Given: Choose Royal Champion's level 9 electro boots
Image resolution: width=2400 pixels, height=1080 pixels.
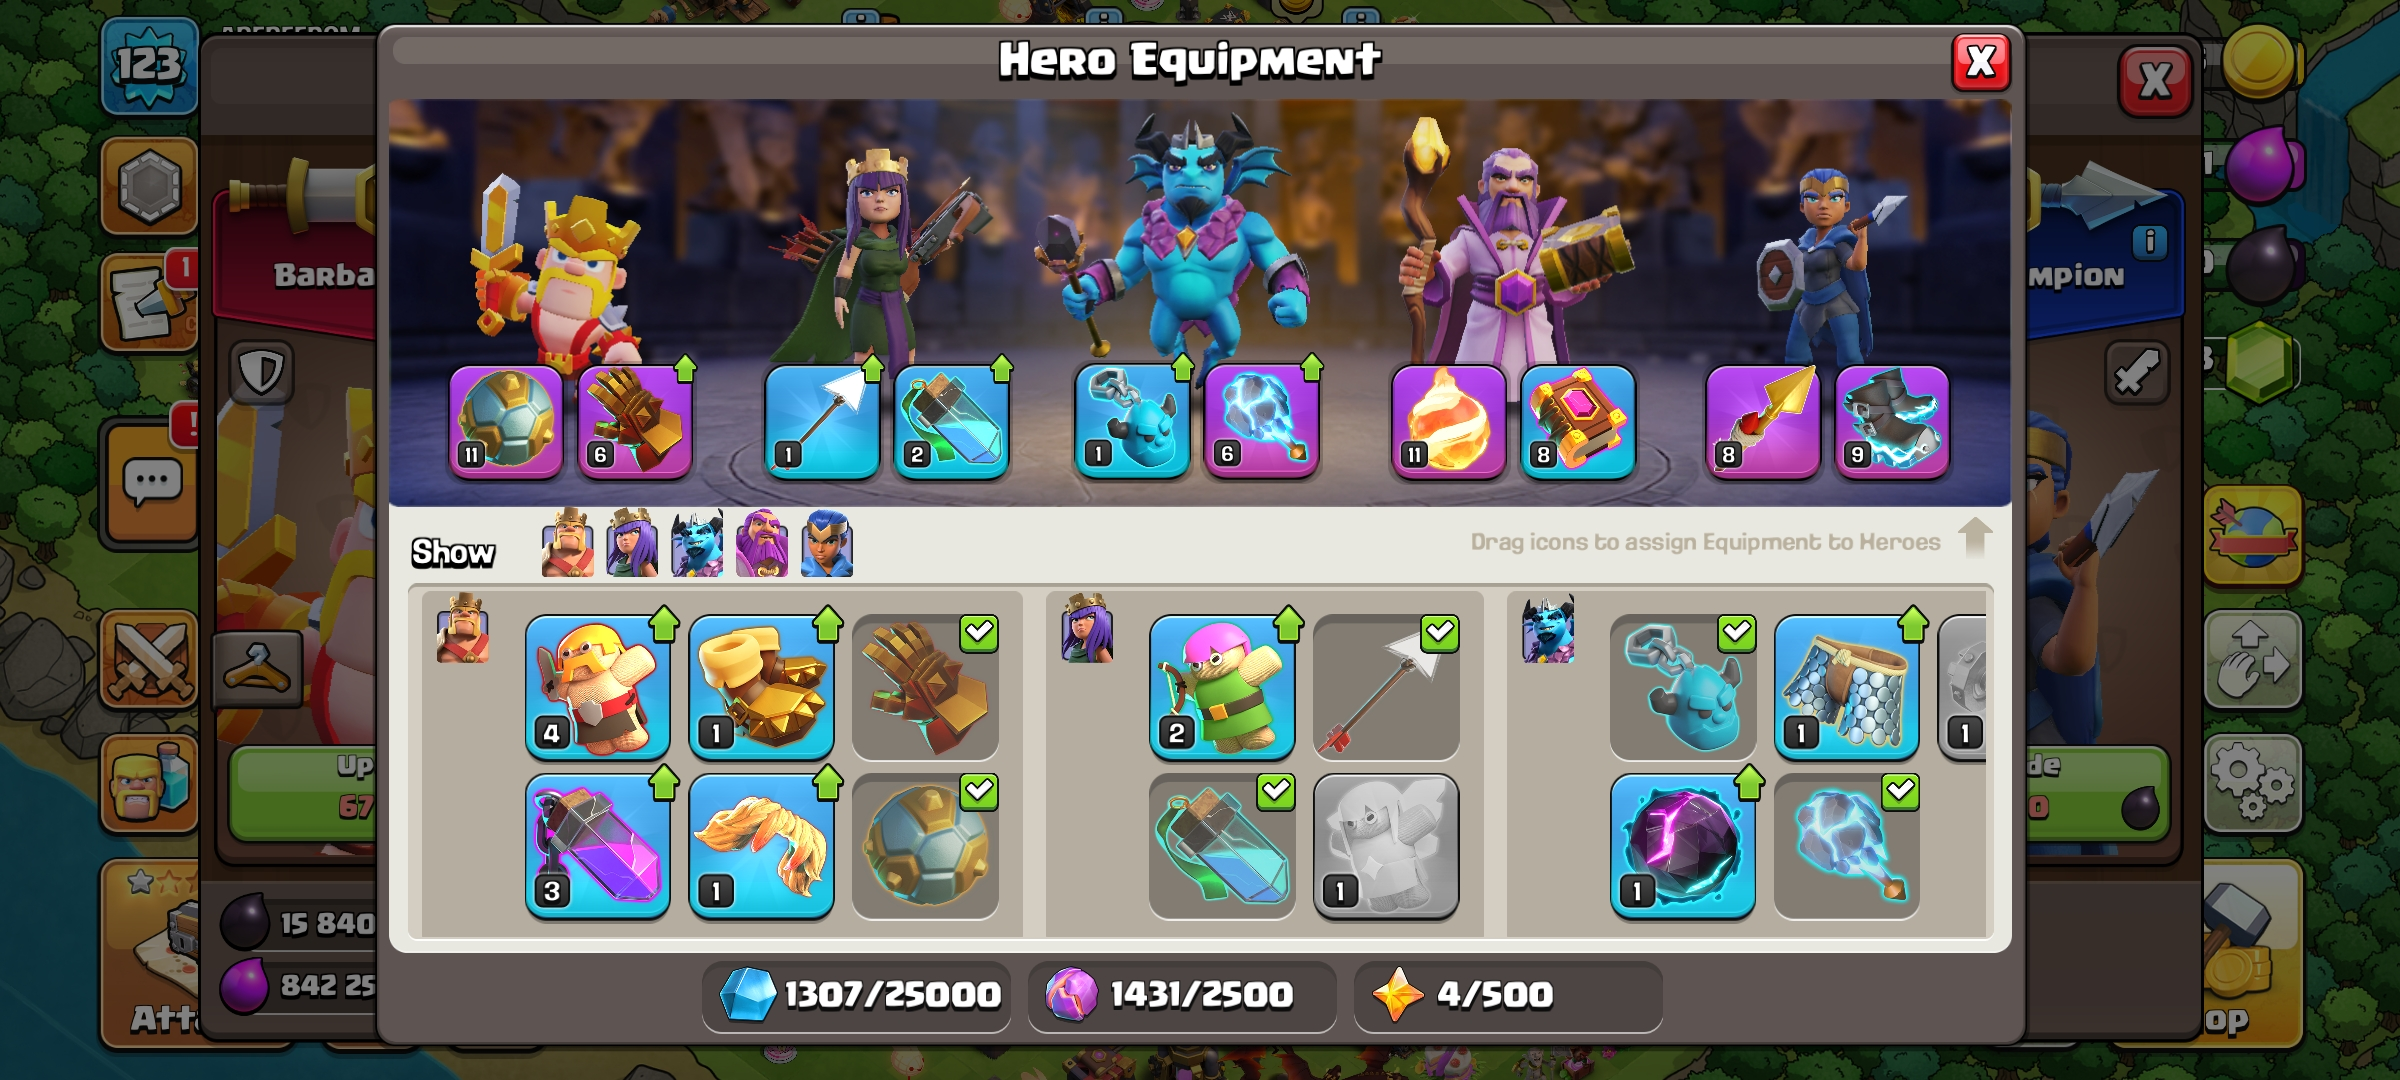Looking at the screenshot, I should (1892, 422).
